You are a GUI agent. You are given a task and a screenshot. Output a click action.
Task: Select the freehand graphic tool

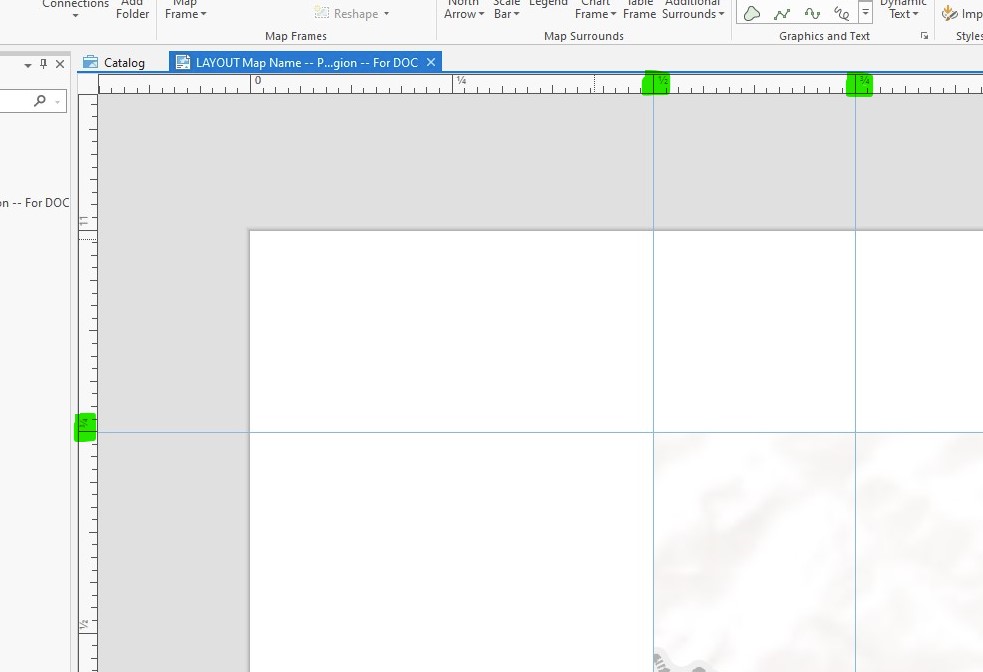(841, 13)
